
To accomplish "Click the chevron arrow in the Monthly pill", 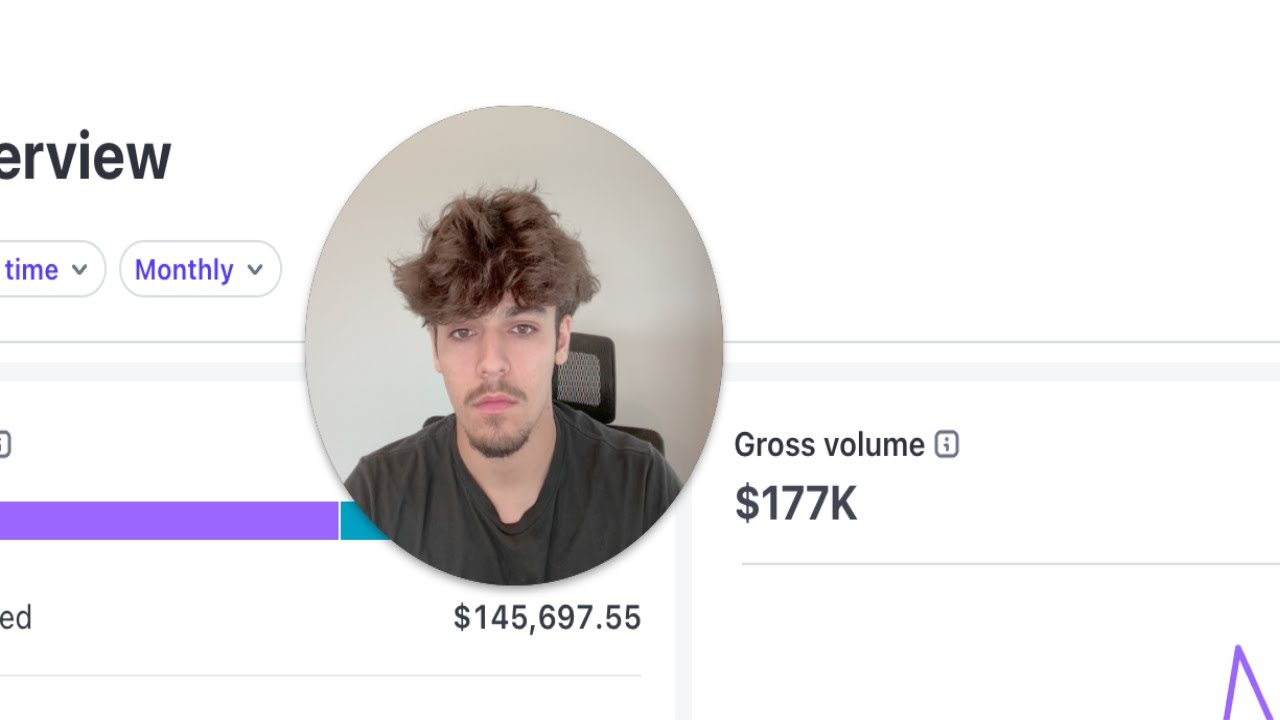I will [254, 269].
